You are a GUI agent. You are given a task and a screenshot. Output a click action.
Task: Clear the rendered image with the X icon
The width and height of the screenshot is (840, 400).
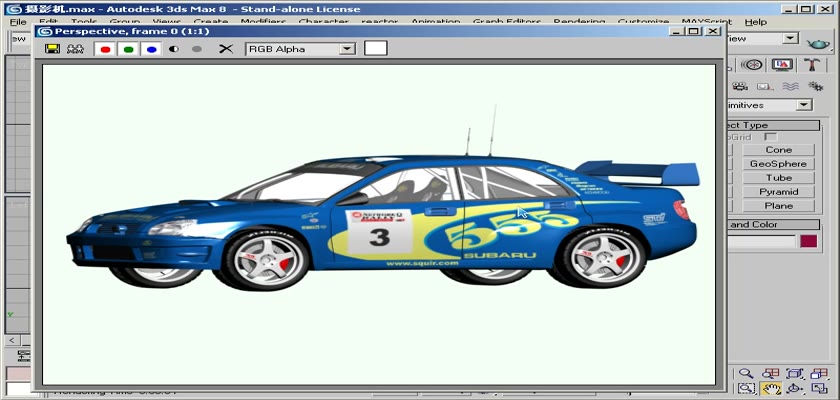(x=226, y=49)
